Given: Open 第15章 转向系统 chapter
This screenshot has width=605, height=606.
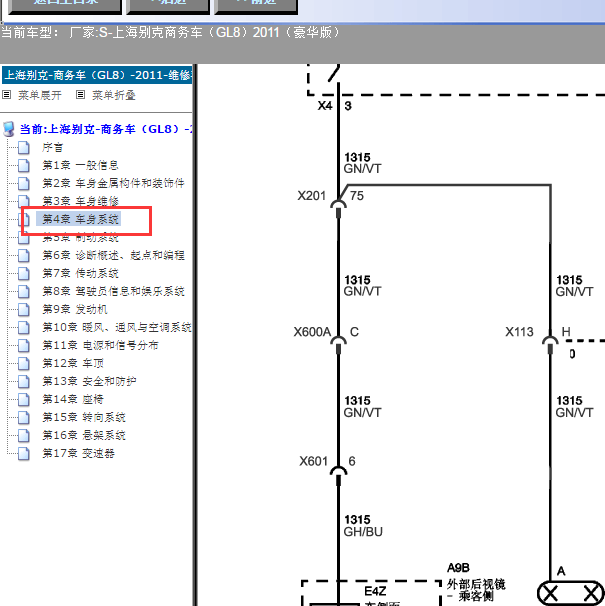Looking at the screenshot, I should click(x=84, y=417).
